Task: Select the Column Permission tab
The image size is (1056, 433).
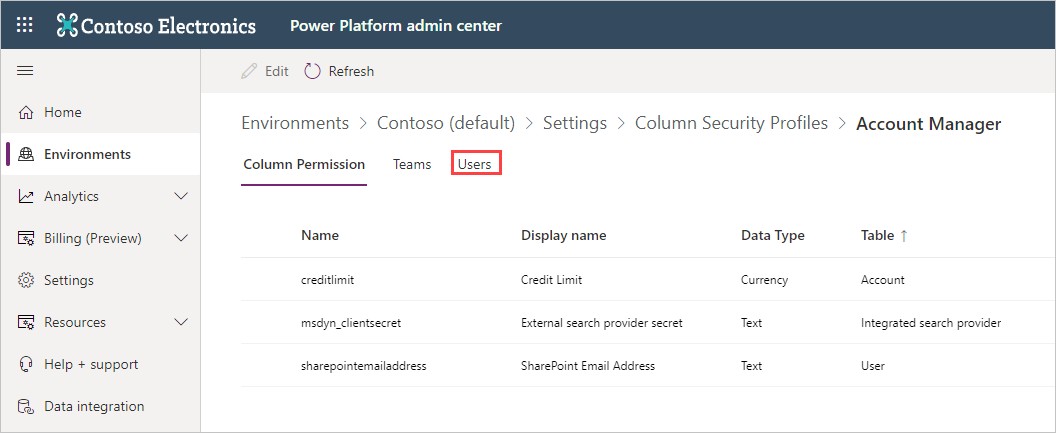Action: (304, 164)
